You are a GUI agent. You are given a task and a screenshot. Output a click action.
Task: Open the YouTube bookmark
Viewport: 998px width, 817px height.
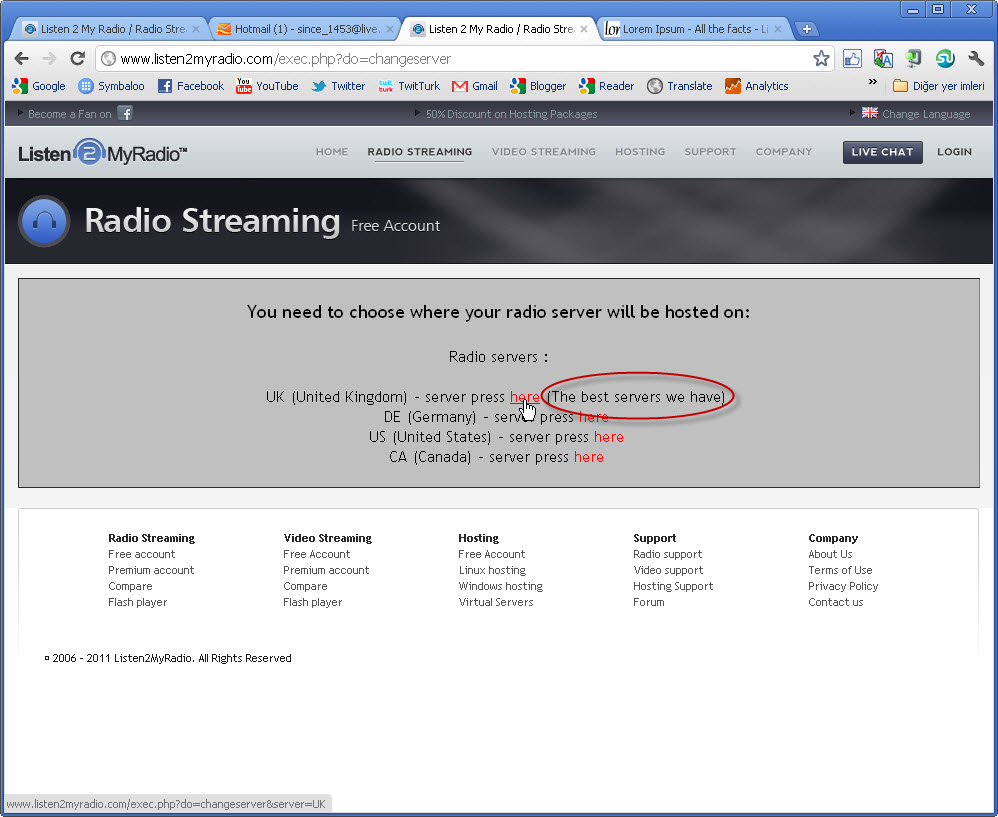tap(267, 86)
